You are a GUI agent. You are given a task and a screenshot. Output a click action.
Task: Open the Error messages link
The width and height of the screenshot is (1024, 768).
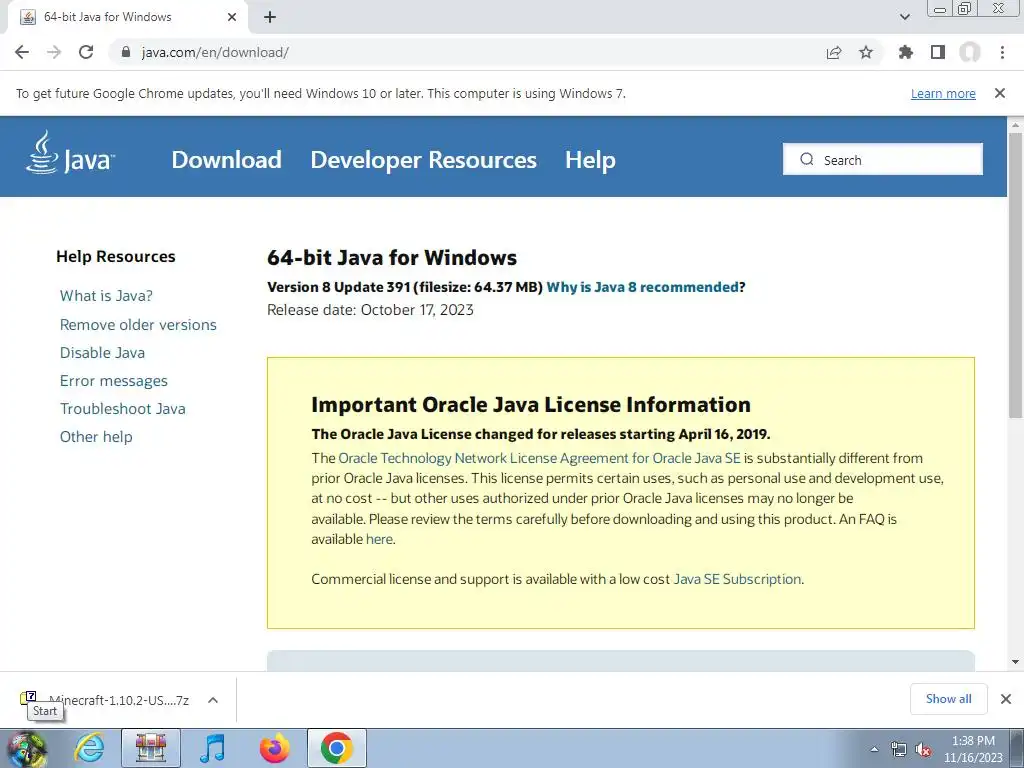114,381
